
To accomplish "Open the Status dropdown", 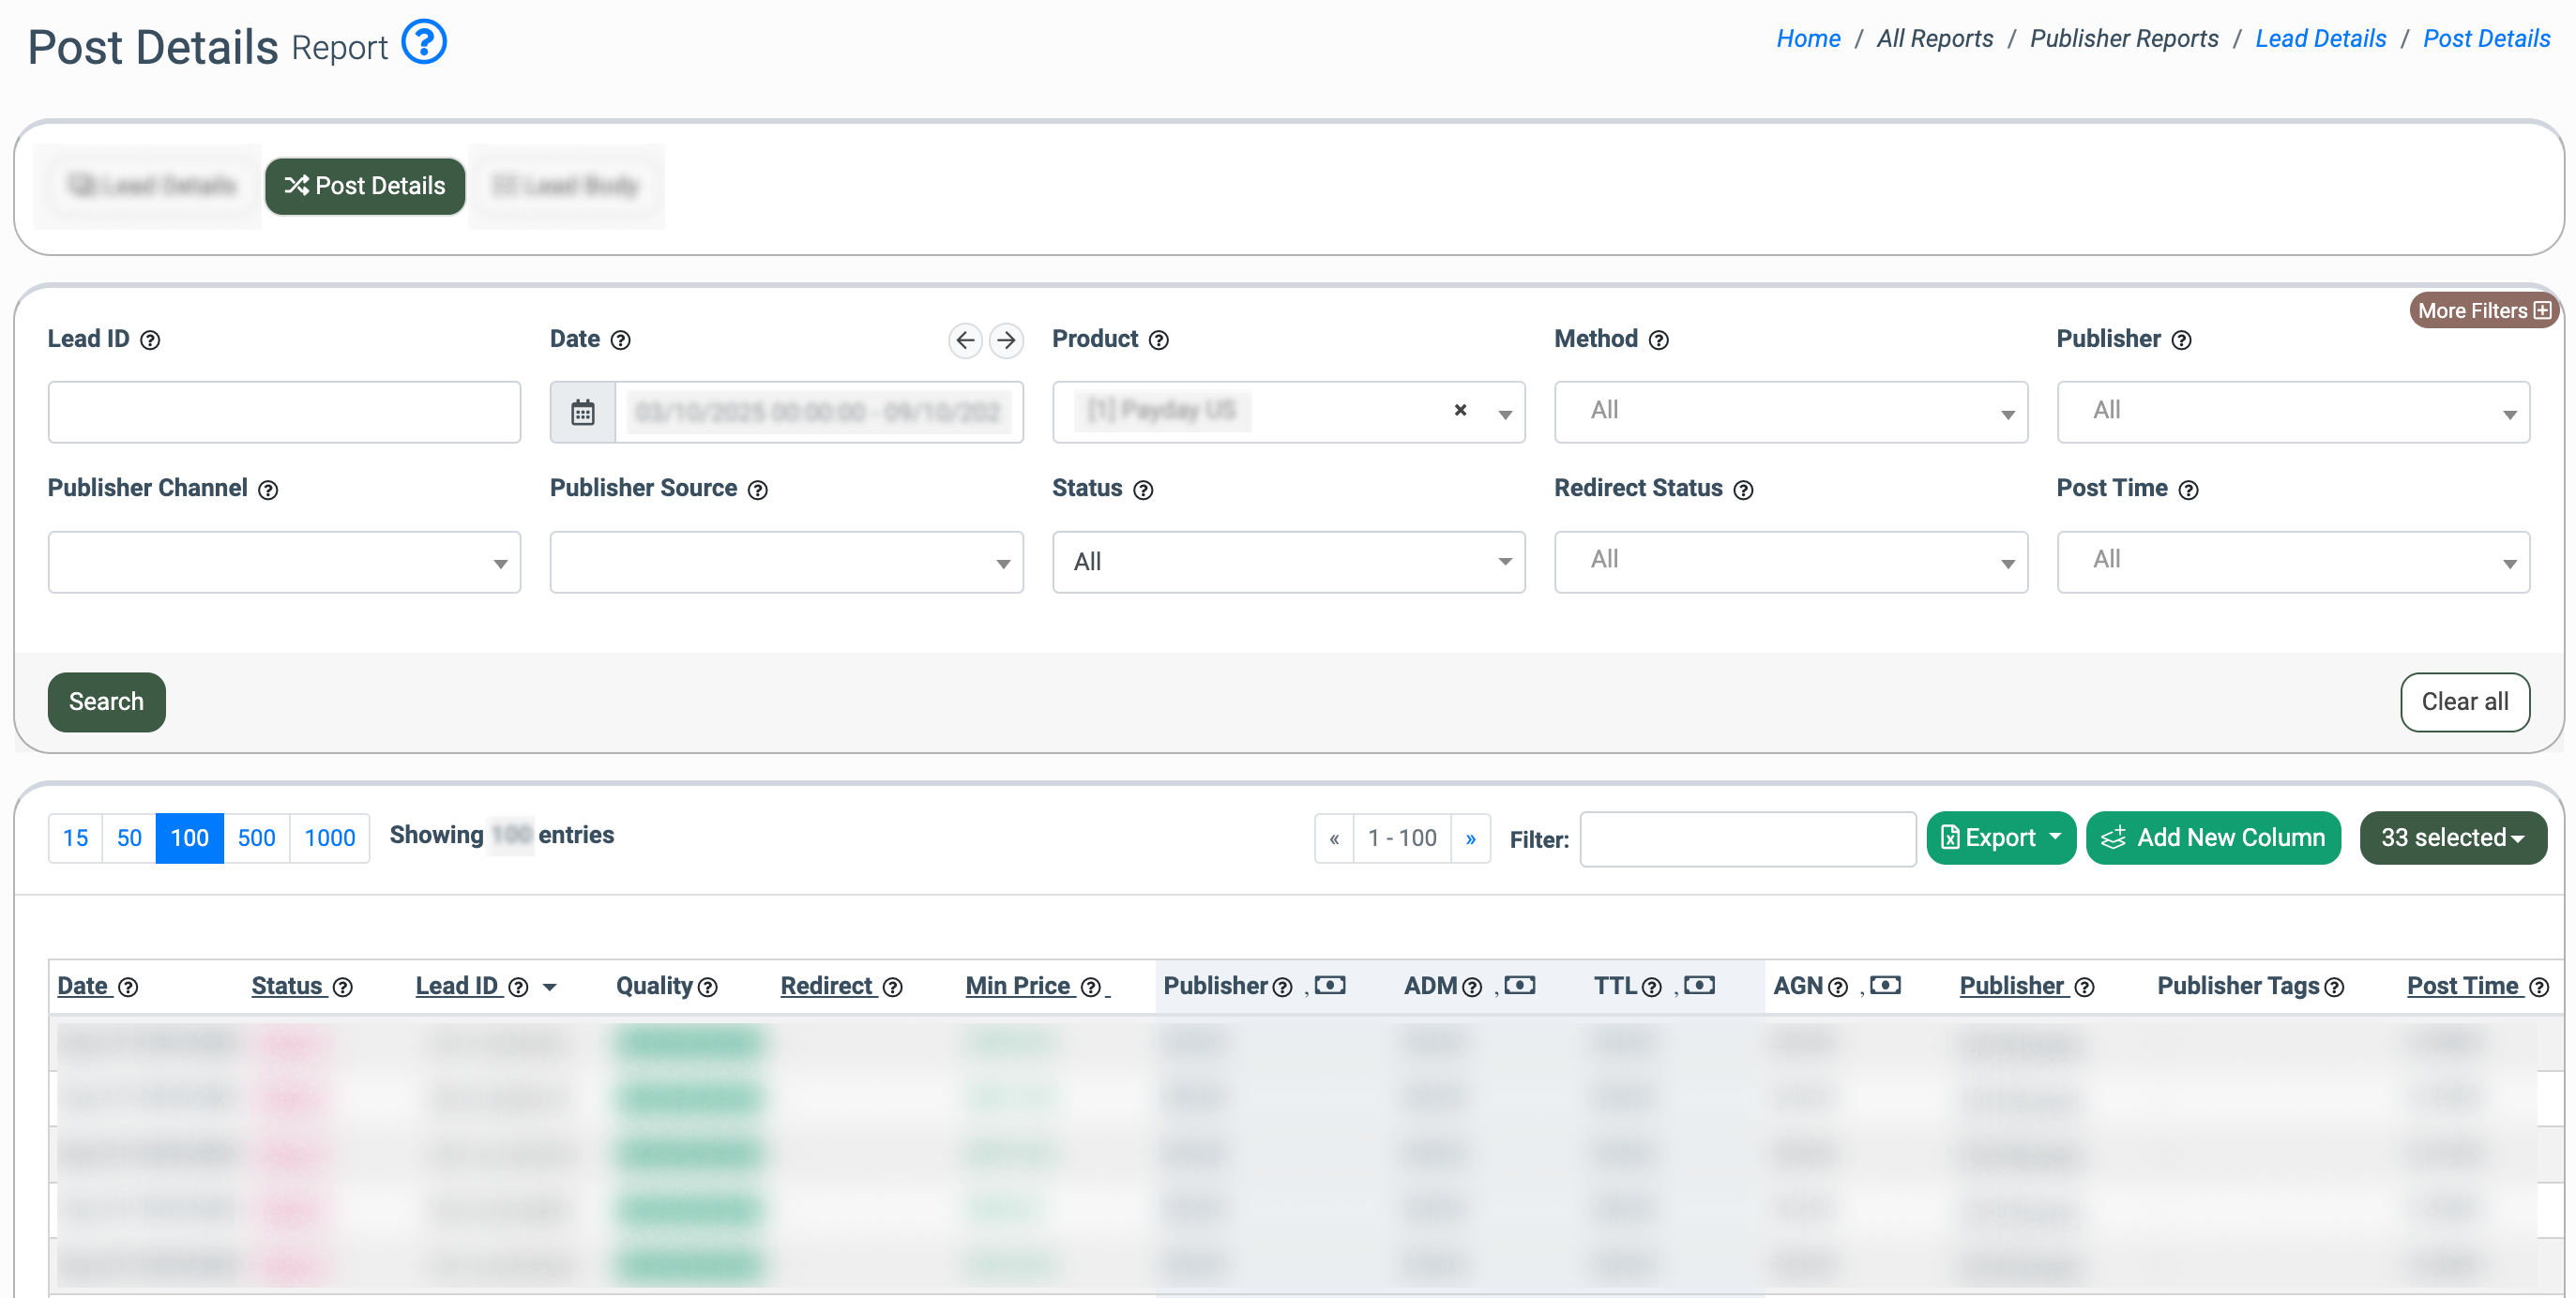I will click(x=1288, y=562).
